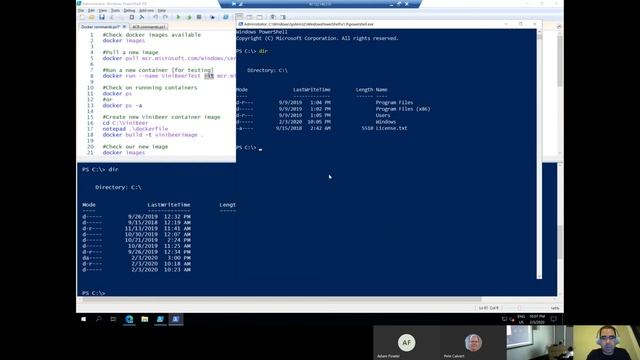Open the Add-ons menu
Screen dimensions: 640x360
point(147,10)
